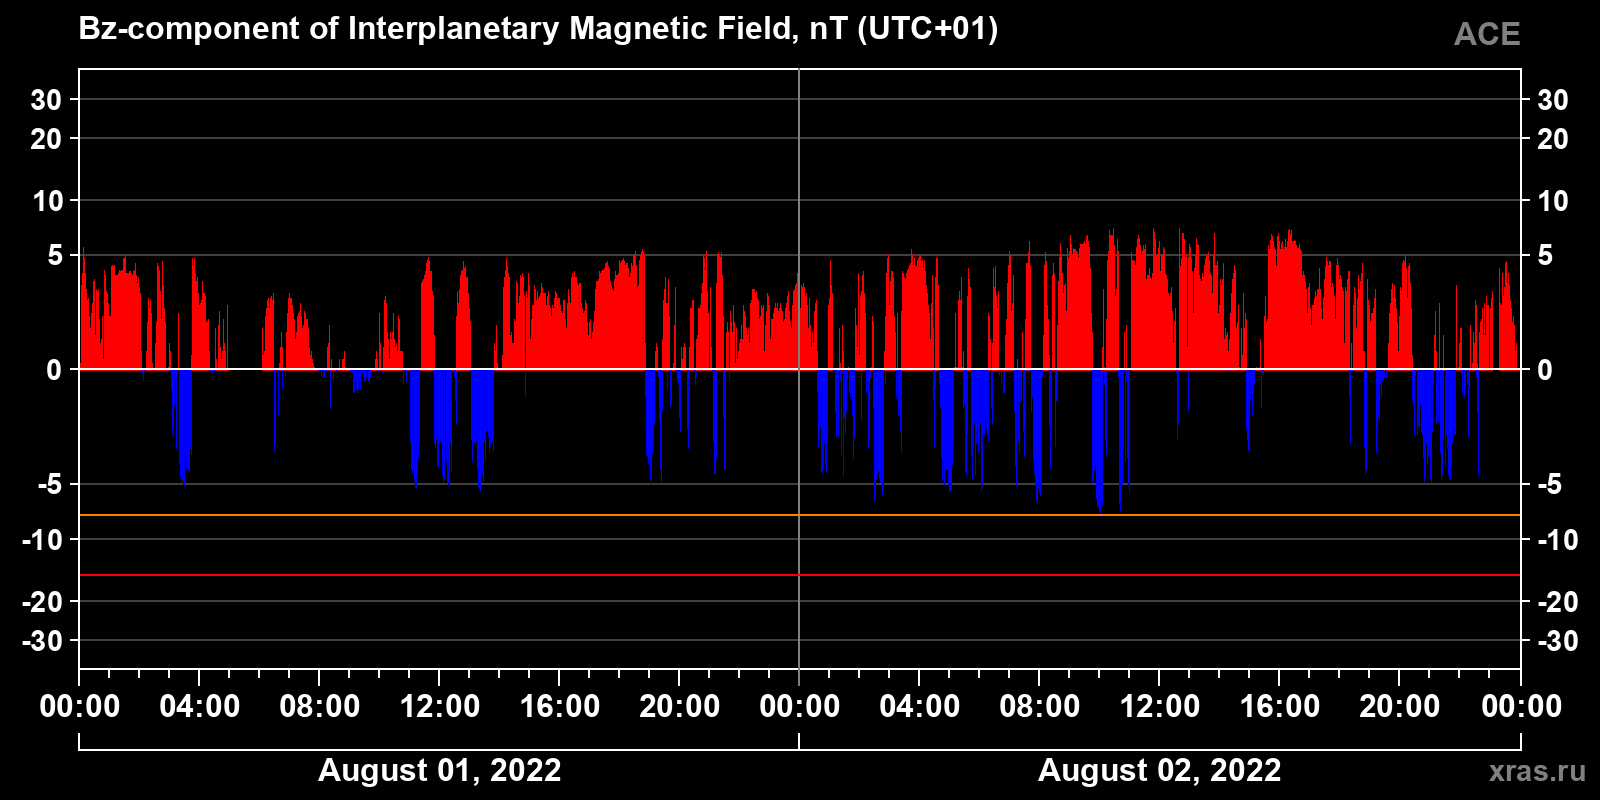
Task: Click the chart title about Bz-component
Action: click(x=538, y=29)
